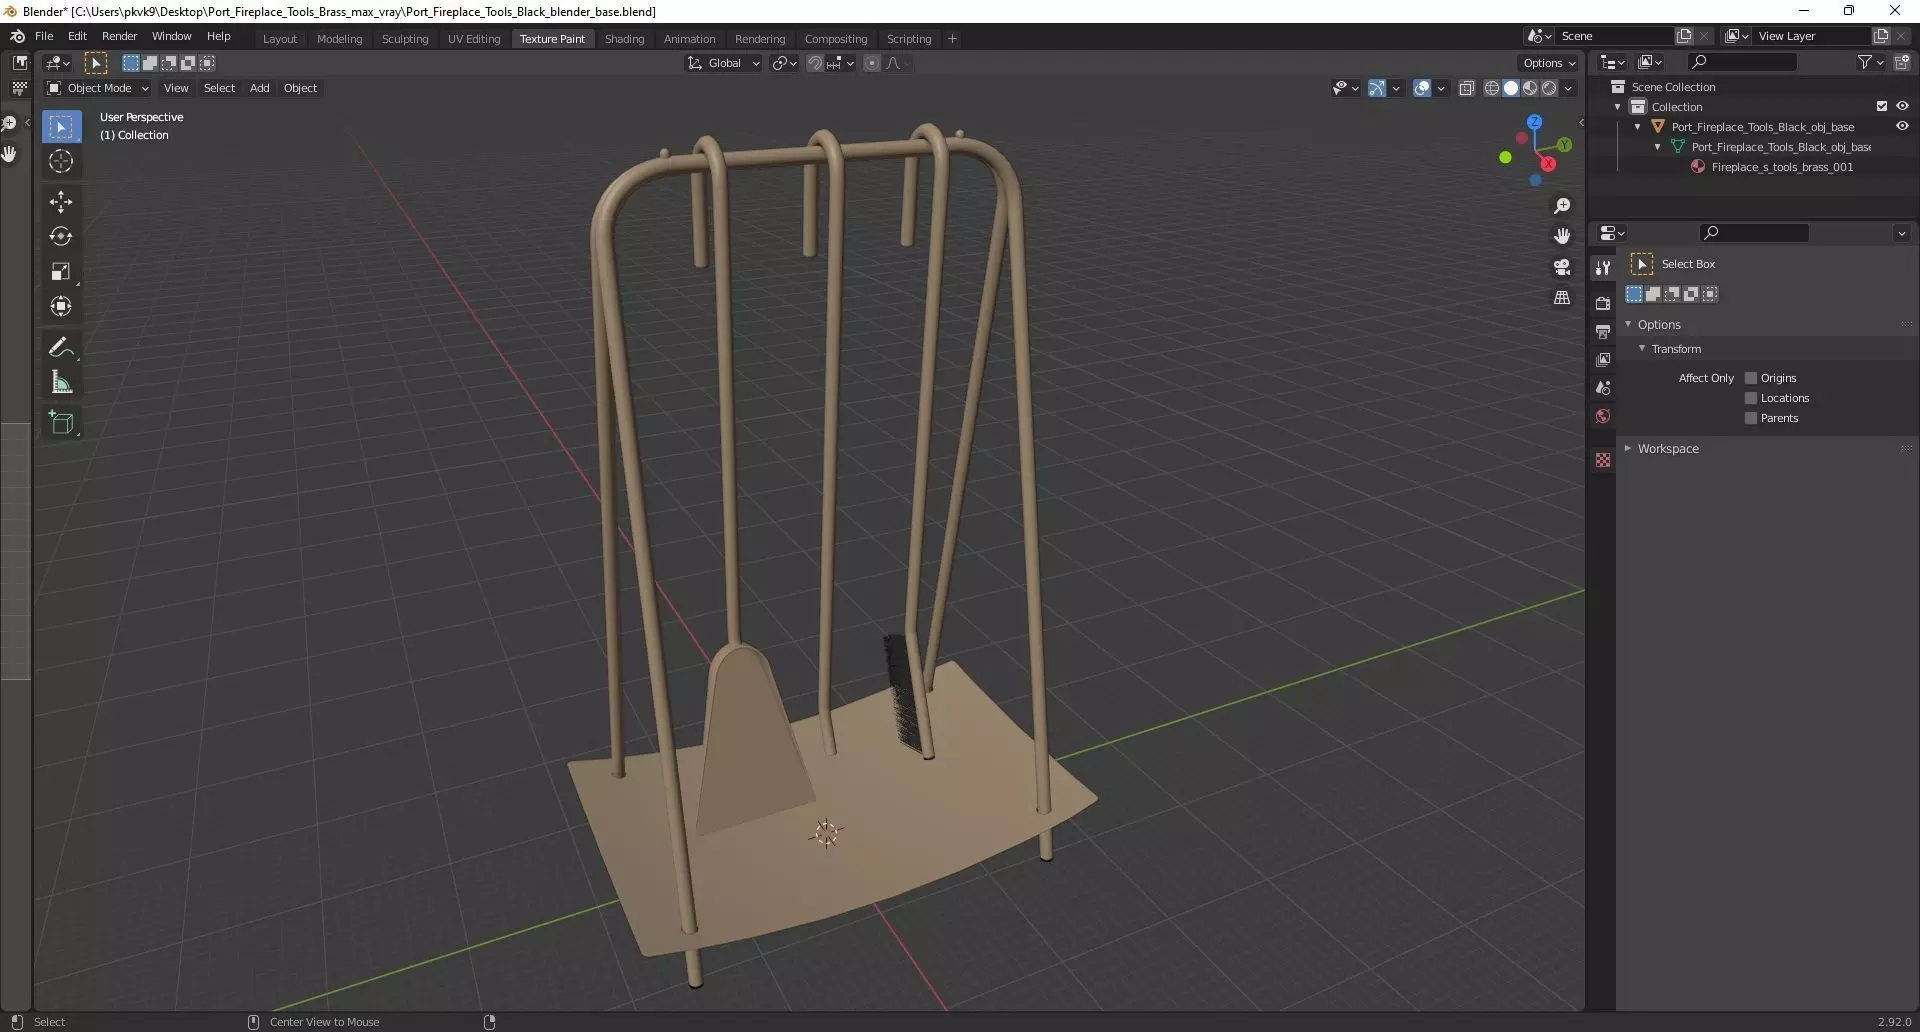Switch to the UV Editing workspace tab
1920x1032 pixels.
pyautogui.click(x=474, y=39)
